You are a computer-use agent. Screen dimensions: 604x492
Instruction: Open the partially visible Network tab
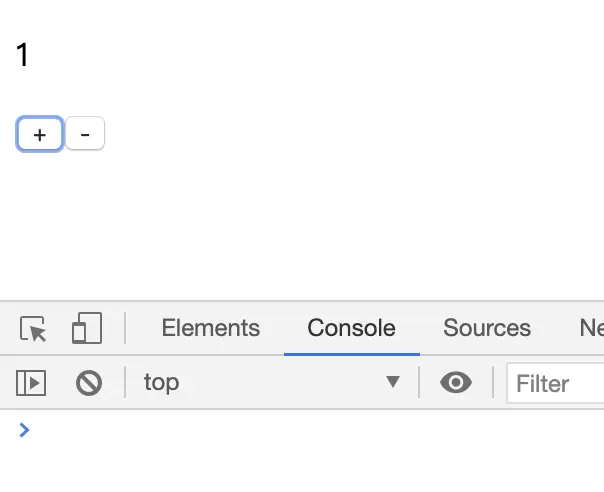pos(591,328)
